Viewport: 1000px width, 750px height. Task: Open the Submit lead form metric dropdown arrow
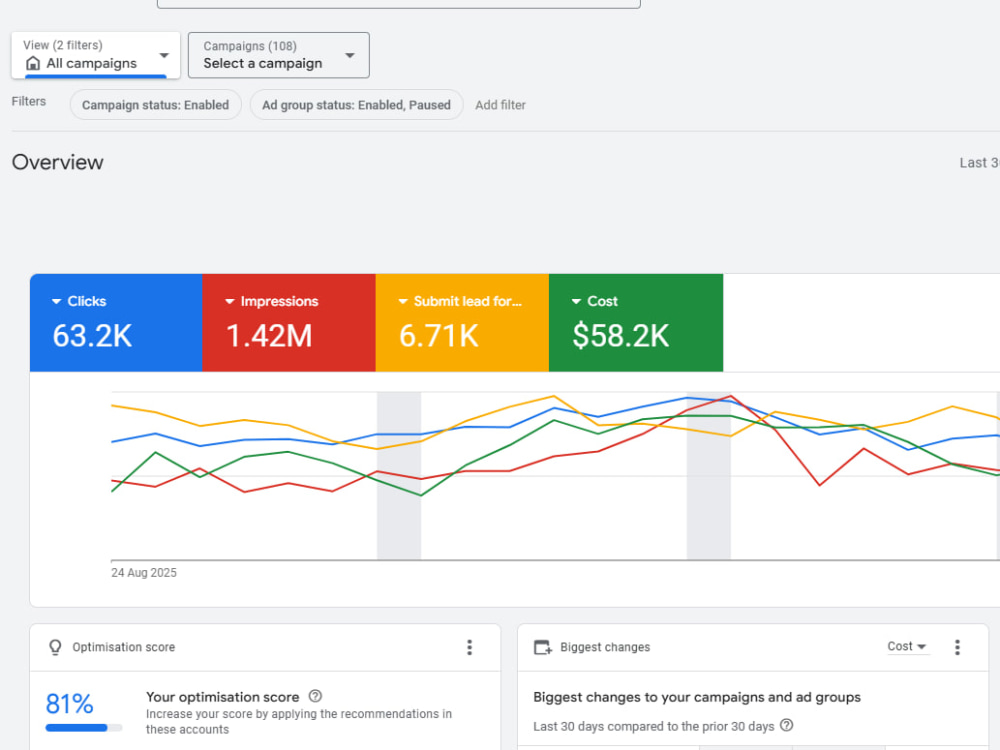point(403,301)
